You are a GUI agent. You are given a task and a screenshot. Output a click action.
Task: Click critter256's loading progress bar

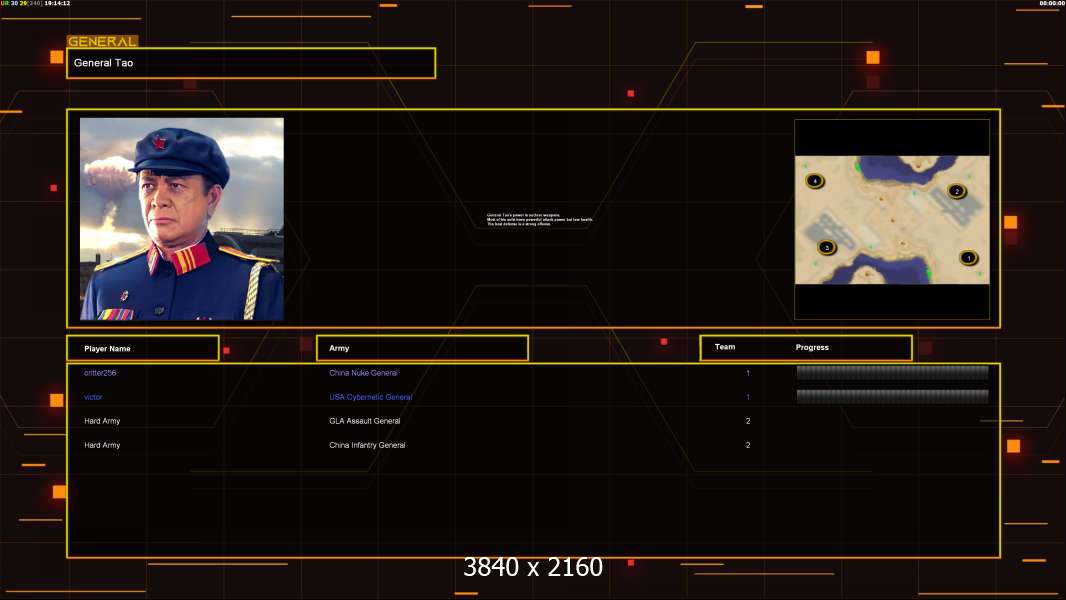click(x=892, y=372)
